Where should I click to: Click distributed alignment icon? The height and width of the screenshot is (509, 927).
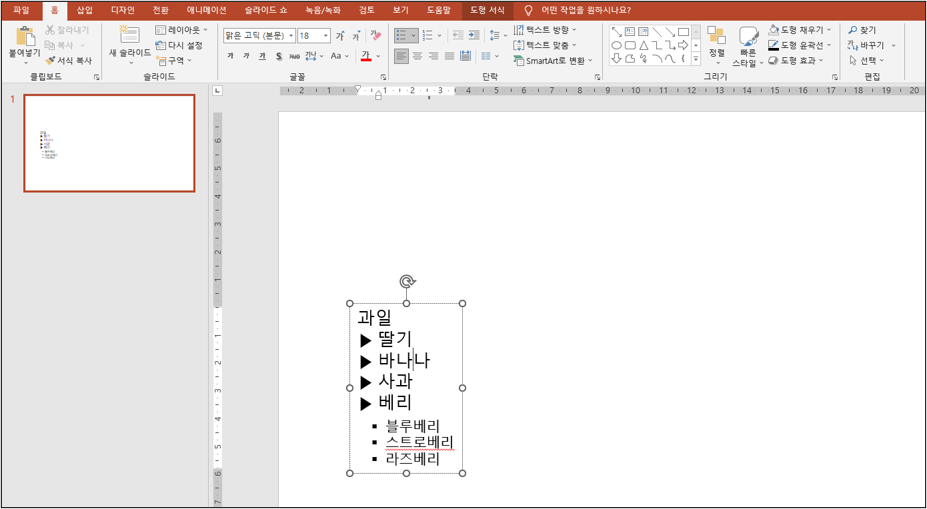tap(465, 56)
